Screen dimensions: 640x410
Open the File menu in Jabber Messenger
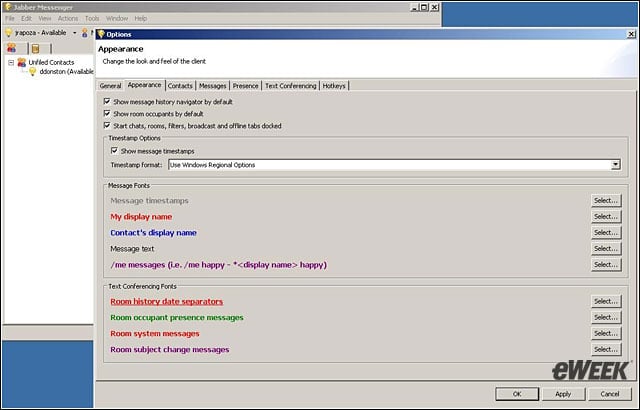pyautogui.click(x=10, y=18)
